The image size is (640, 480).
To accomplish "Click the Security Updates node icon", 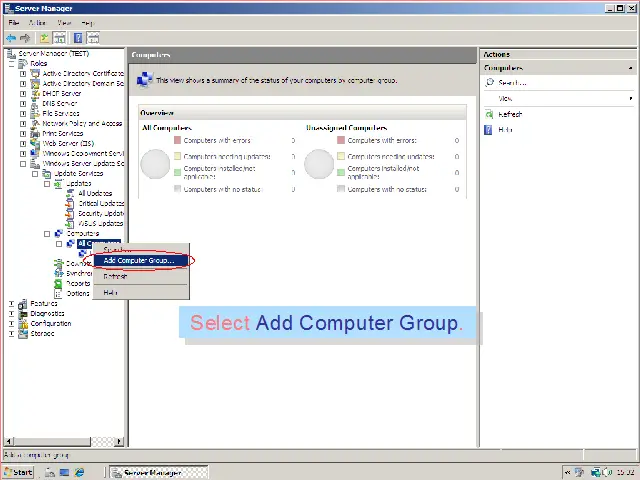I will point(70,213).
